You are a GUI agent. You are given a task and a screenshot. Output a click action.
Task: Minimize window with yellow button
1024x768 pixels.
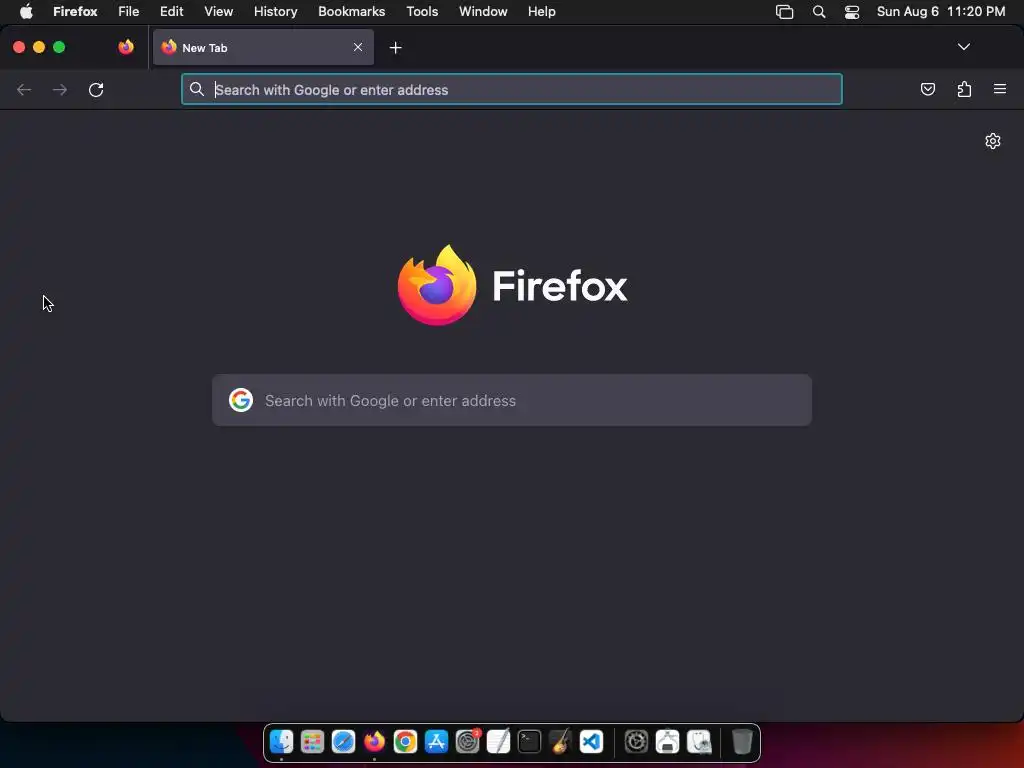tap(39, 47)
